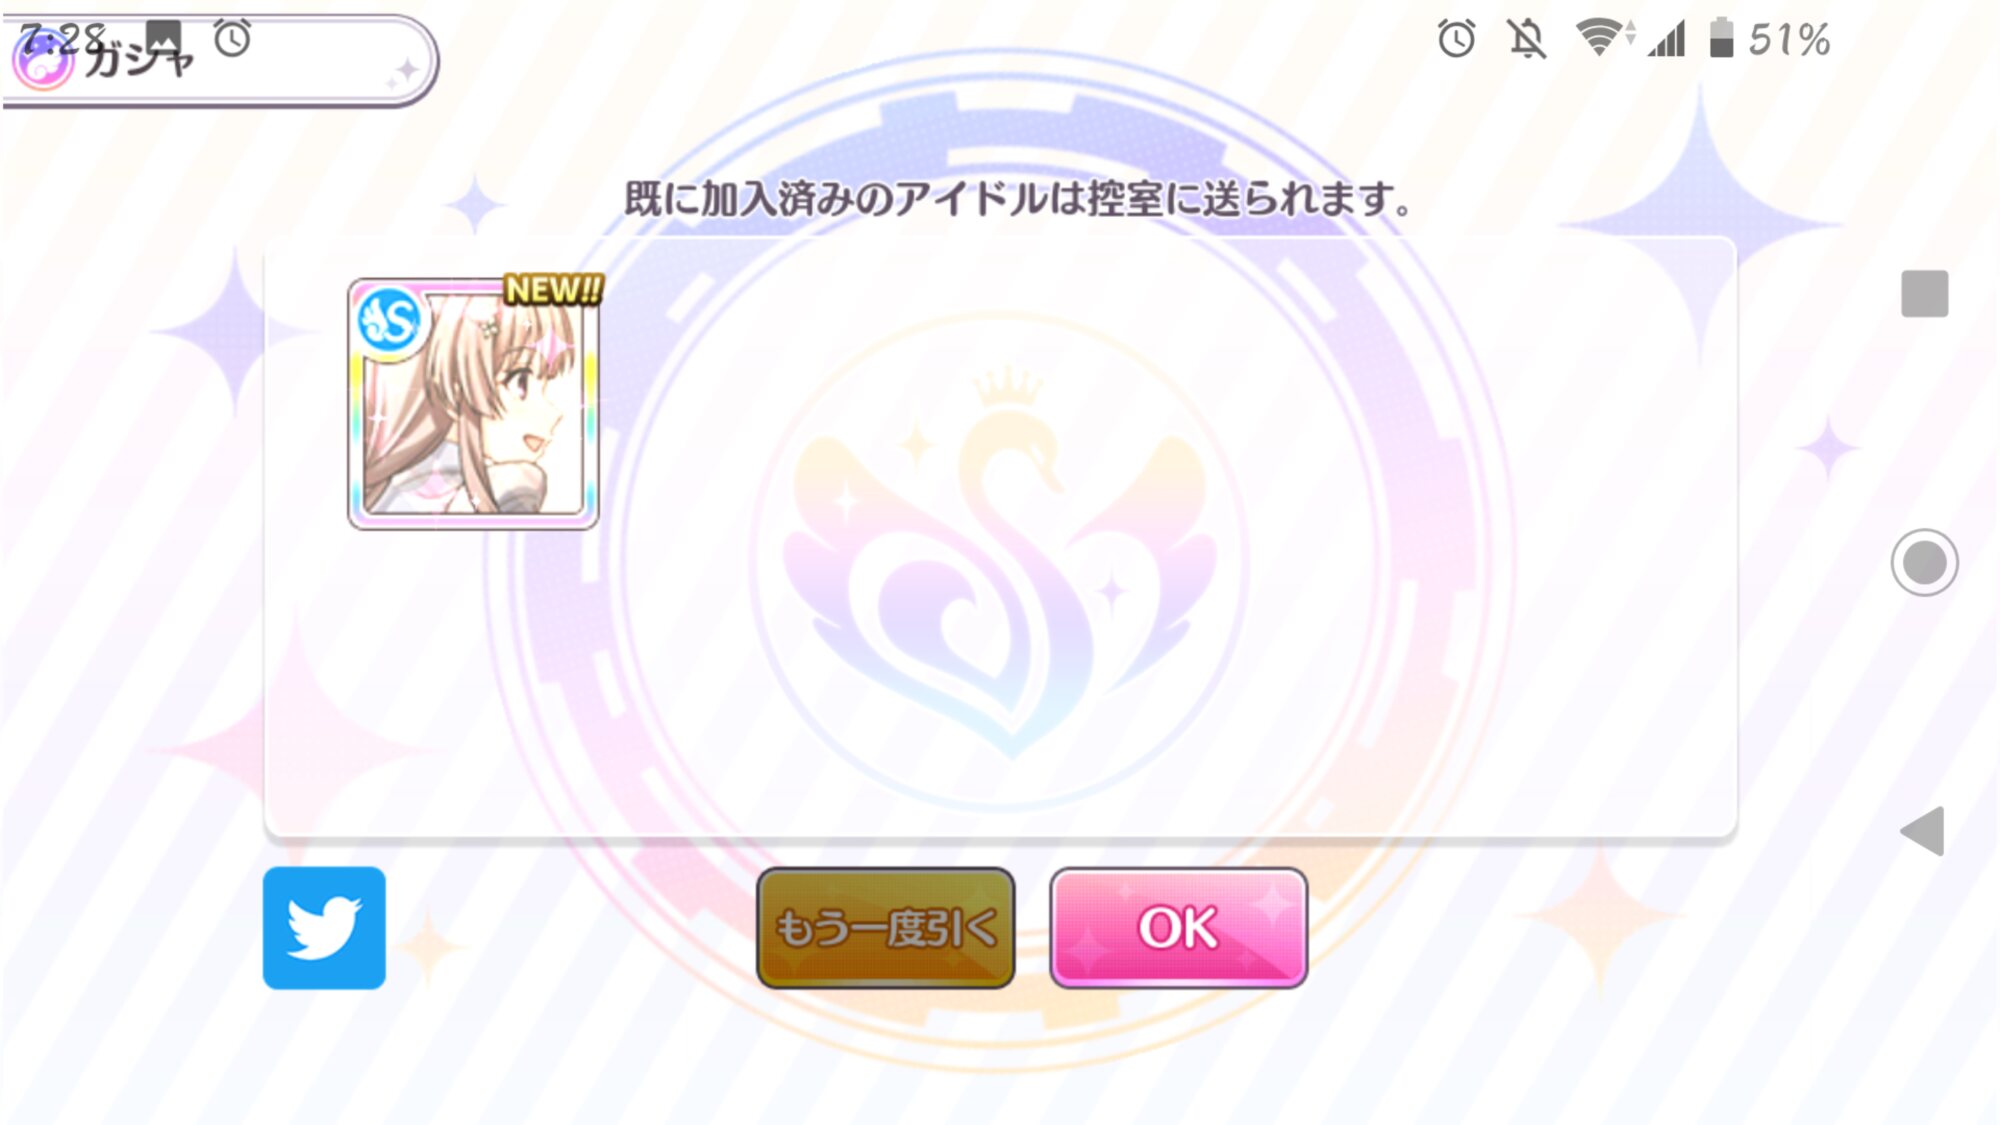Share the gacha result on Twitter
Screen dimensions: 2000x1125
point(324,928)
